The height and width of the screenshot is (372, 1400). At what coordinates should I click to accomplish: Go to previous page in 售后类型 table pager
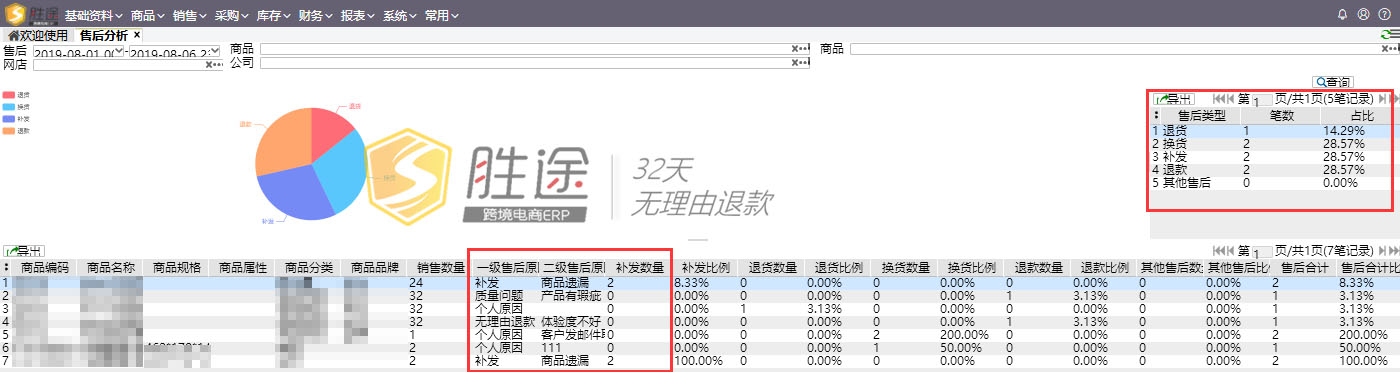[1229, 99]
